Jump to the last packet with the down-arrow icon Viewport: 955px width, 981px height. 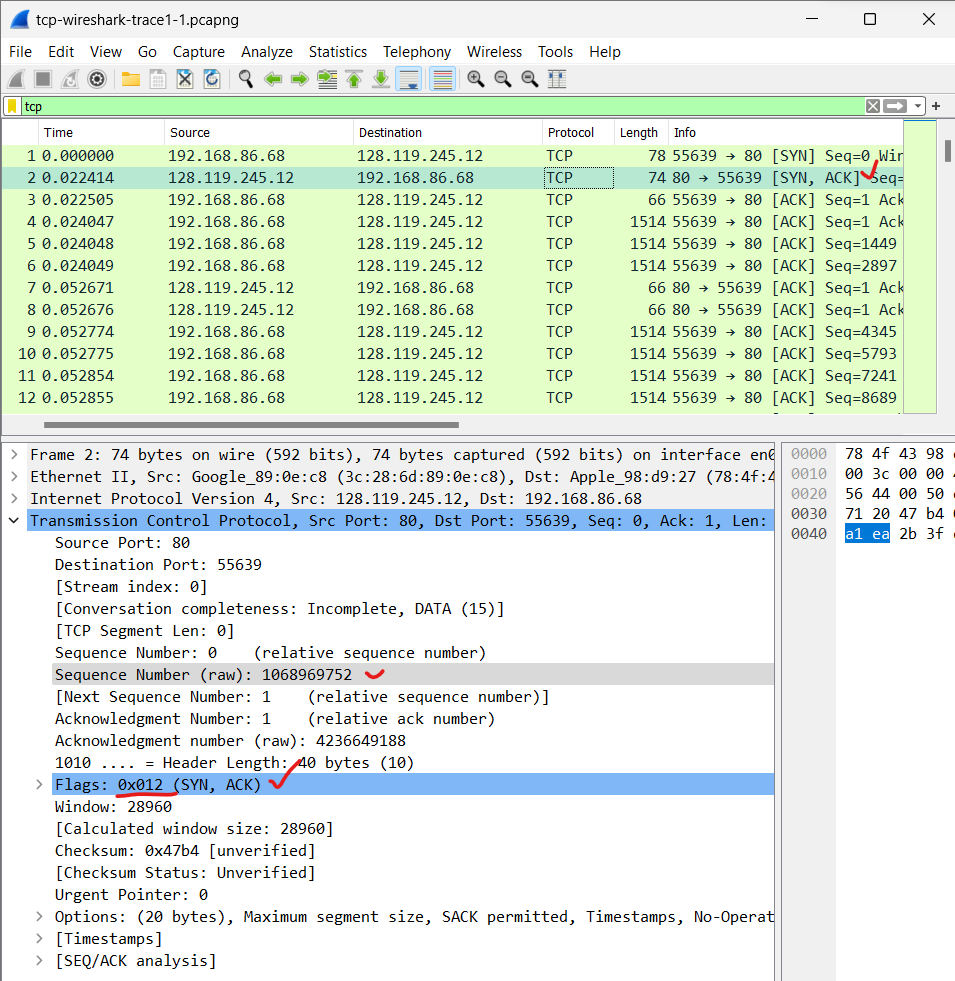381,78
